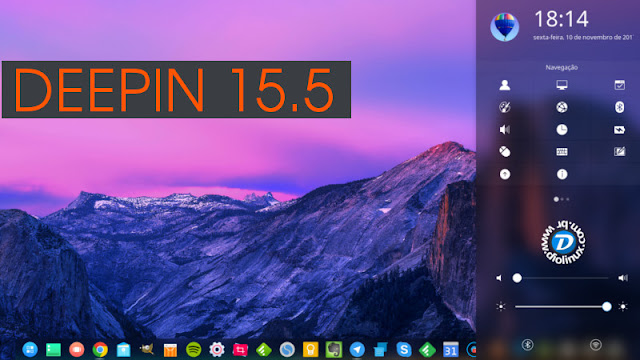Open the Deepin Store bag icon in the dock
This screenshot has width=640, height=360.
coord(123,350)
